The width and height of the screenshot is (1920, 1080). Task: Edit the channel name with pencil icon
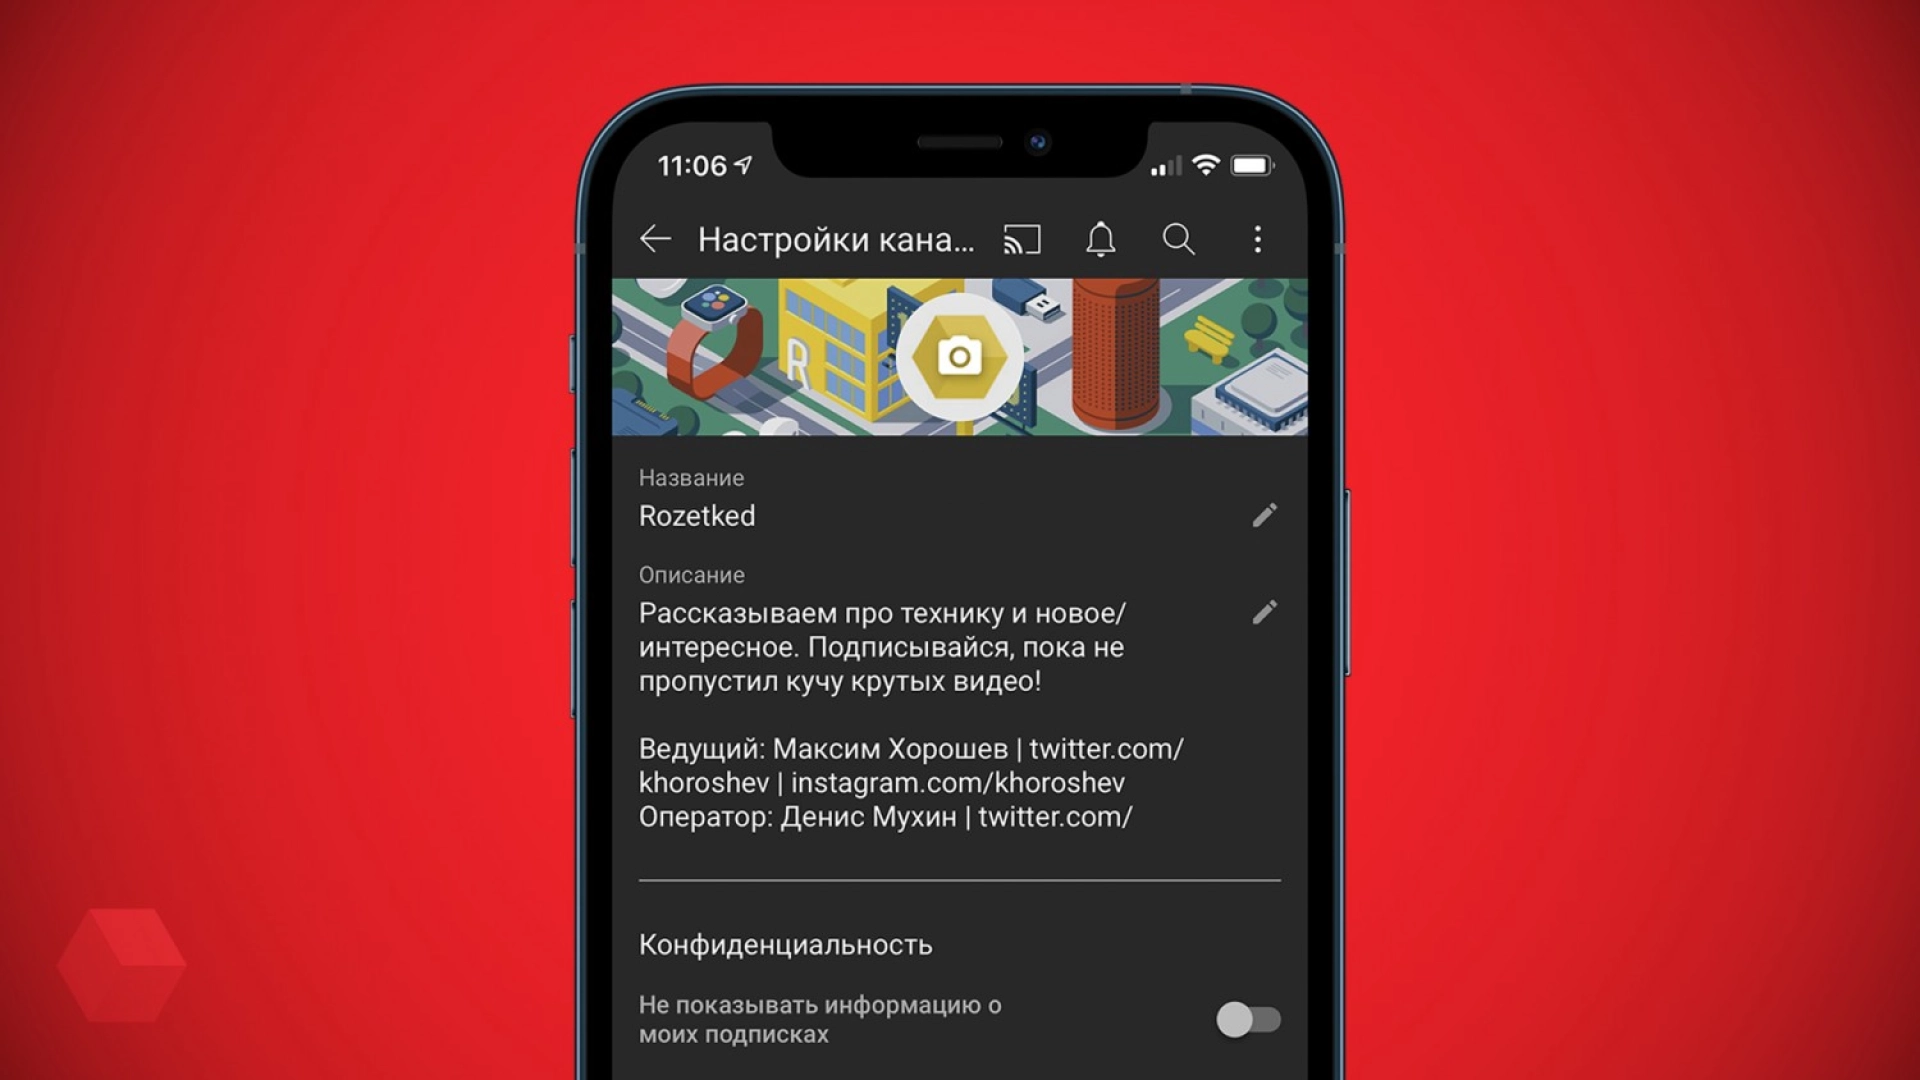coord(1262,514)
